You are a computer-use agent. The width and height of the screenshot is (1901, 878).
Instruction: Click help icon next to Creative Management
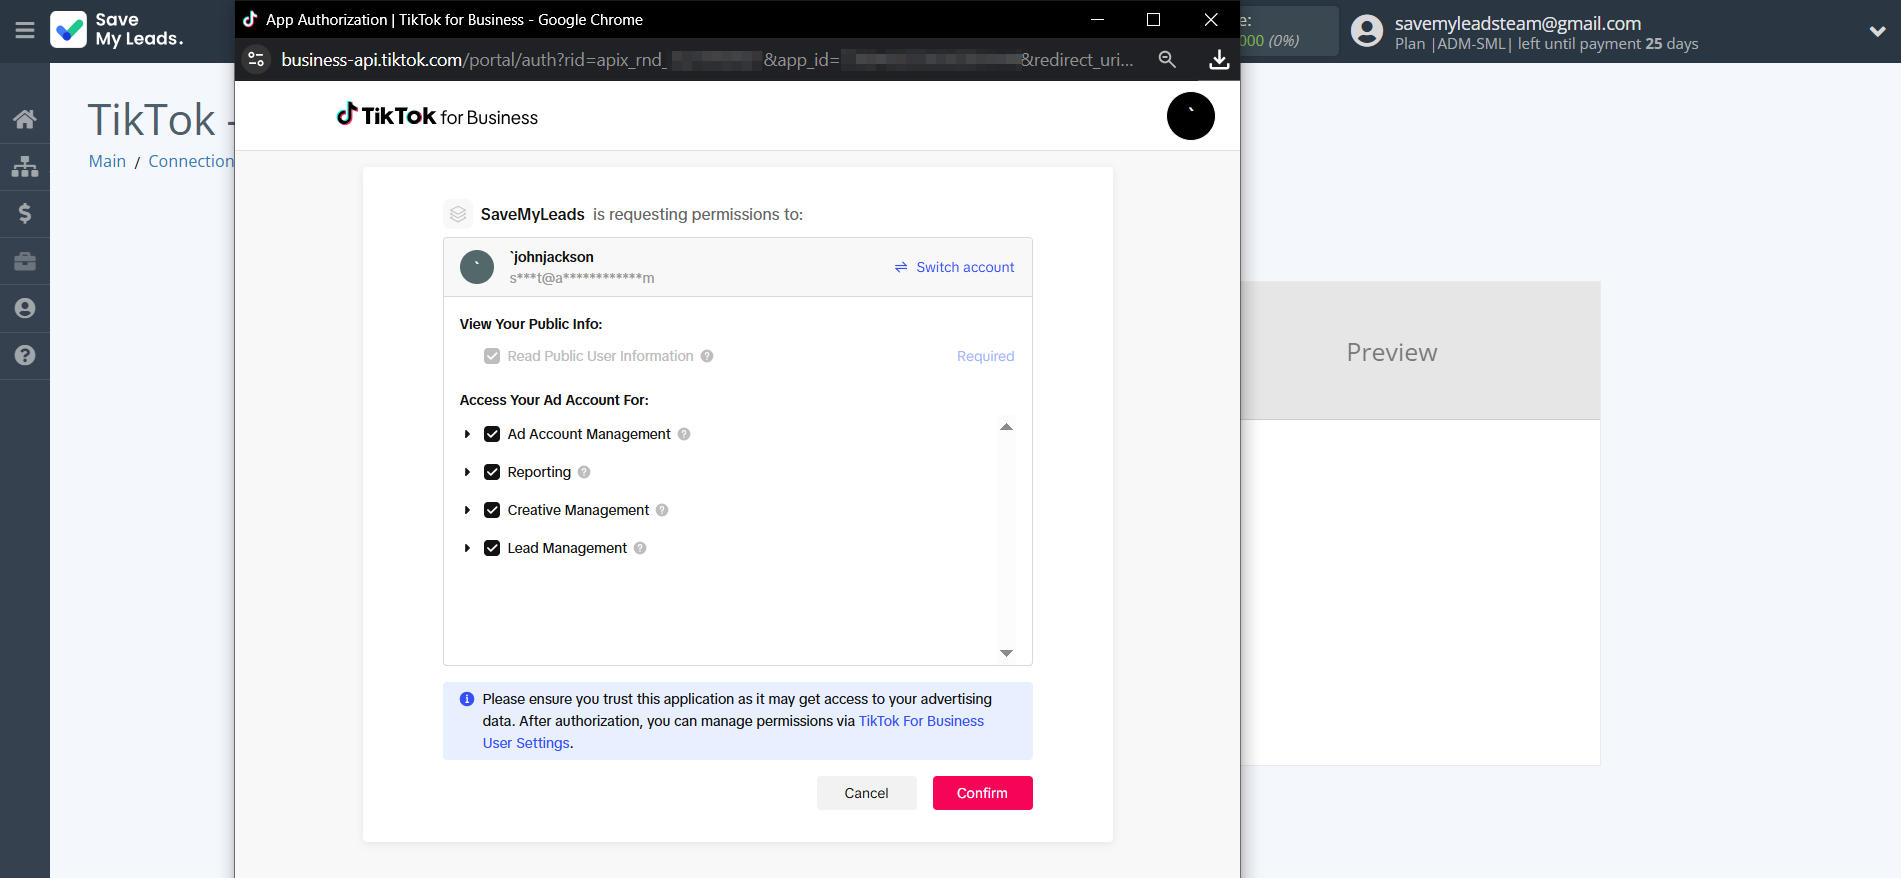click(x=662, y=510)
